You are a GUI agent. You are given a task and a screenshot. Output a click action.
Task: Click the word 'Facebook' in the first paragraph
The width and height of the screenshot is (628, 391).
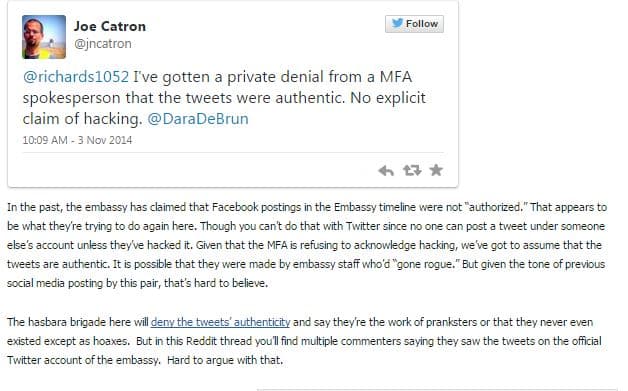[x=235, y=207]
